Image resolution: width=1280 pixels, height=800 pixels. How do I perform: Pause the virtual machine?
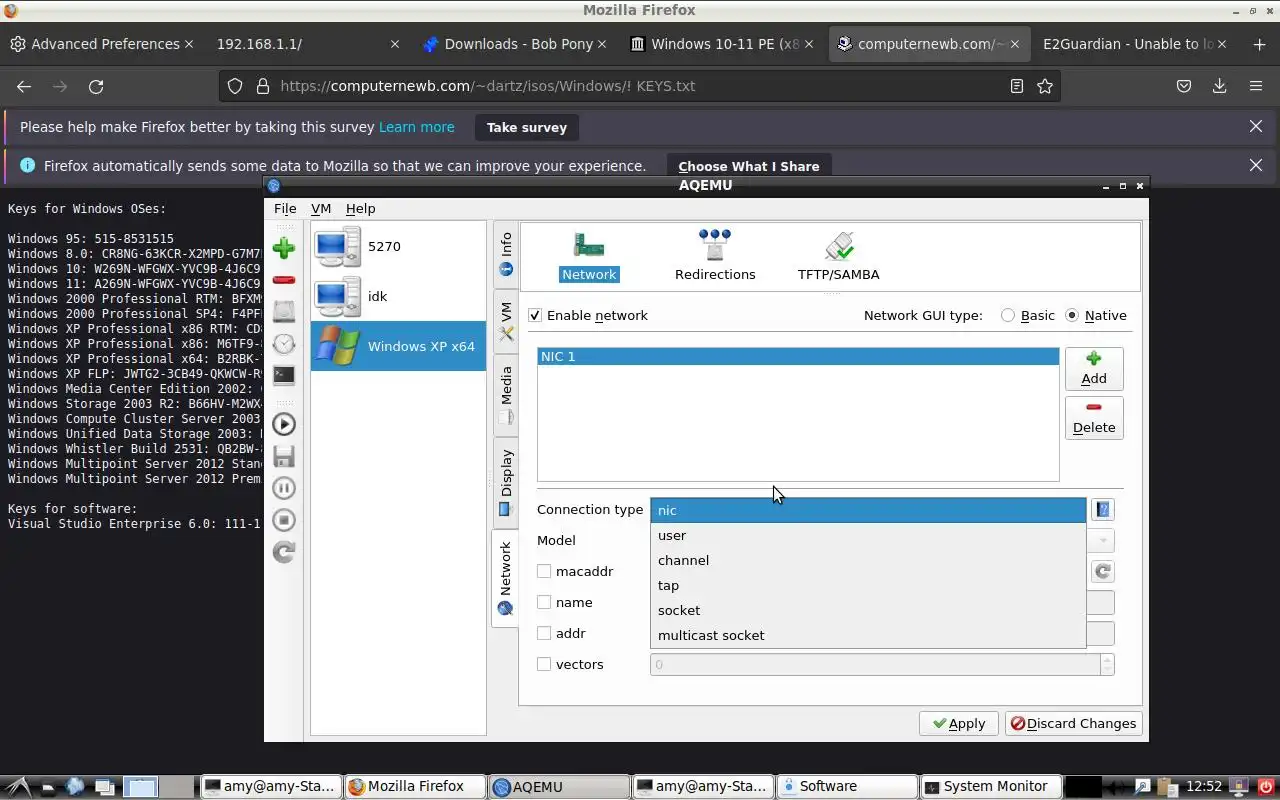(284, 488)
